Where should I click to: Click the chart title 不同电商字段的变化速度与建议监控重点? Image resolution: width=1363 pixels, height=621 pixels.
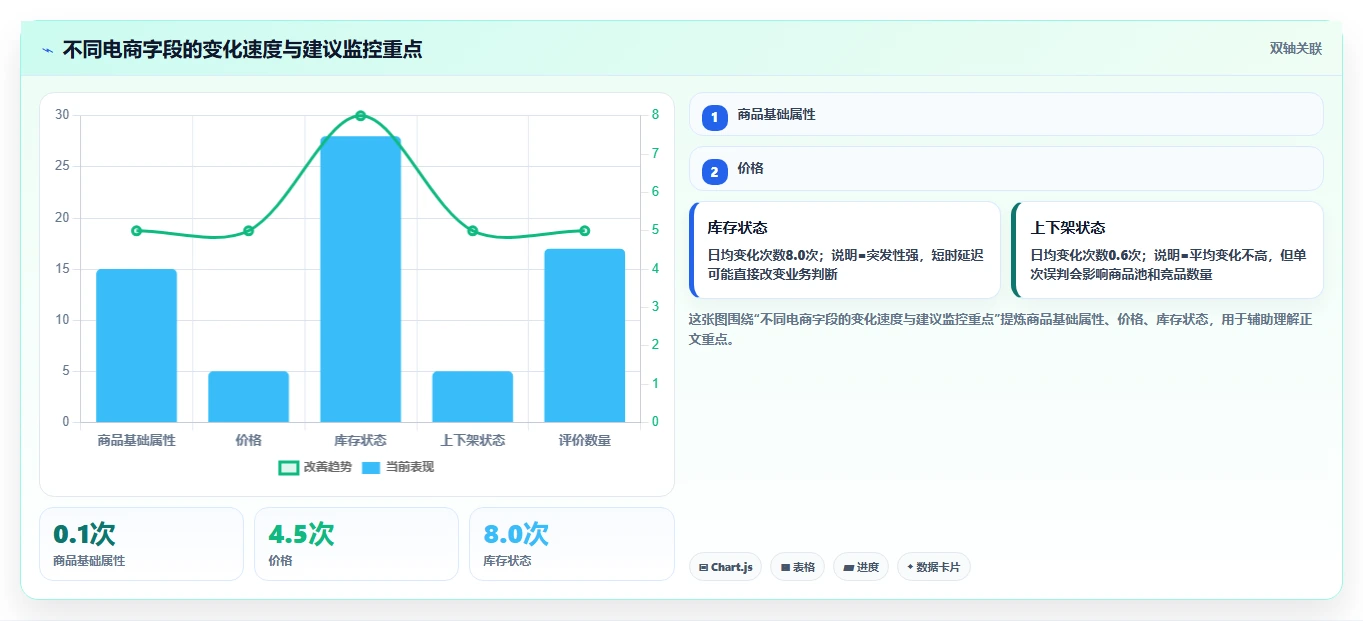coord(242,49)
